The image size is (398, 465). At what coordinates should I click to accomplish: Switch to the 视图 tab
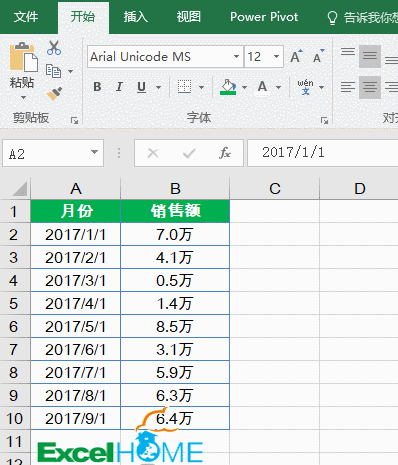point(189,17)
